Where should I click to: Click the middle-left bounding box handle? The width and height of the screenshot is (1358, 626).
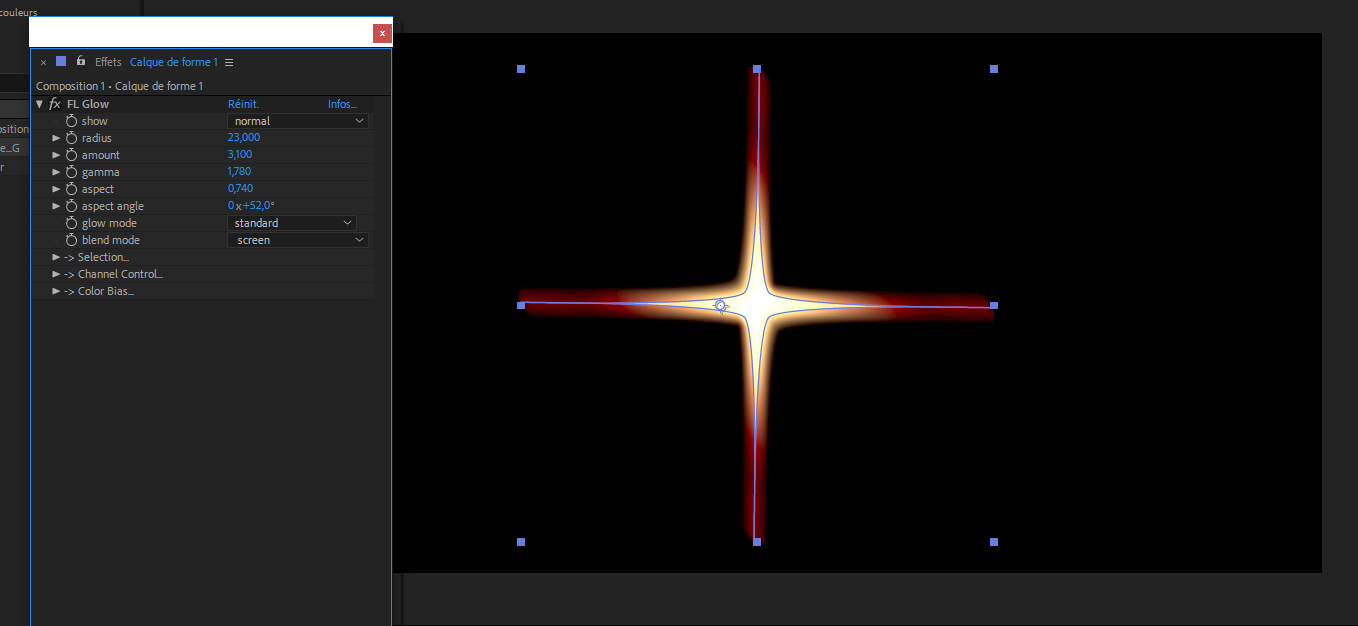pyautogui.click(x=521, y=305)
